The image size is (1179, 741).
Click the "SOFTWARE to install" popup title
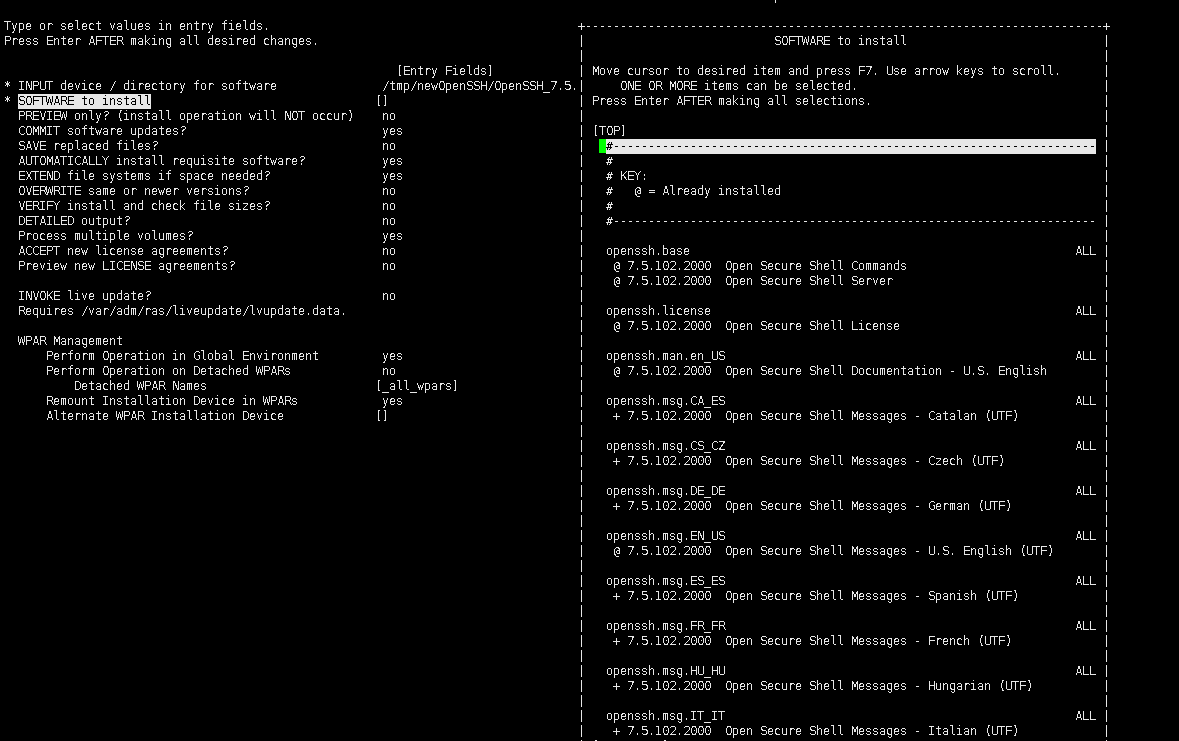(x=840, y=41)
